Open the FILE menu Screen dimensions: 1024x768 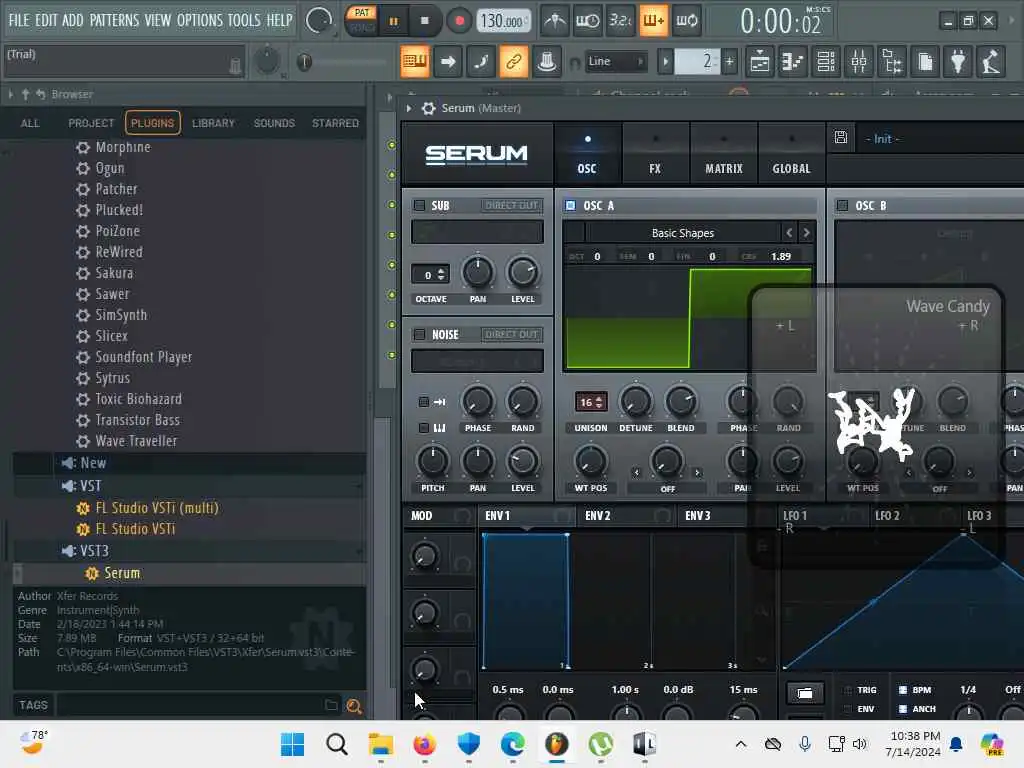[19, 20]
